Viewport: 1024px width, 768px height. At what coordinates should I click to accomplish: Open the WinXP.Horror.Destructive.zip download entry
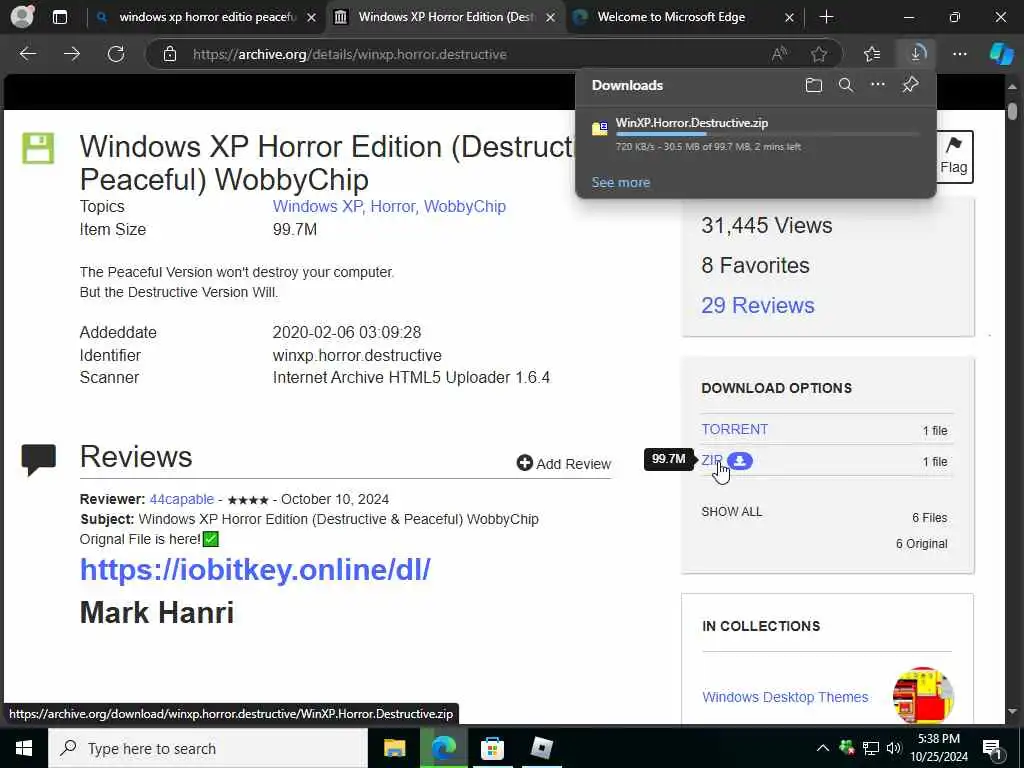(x=756, y=134)
